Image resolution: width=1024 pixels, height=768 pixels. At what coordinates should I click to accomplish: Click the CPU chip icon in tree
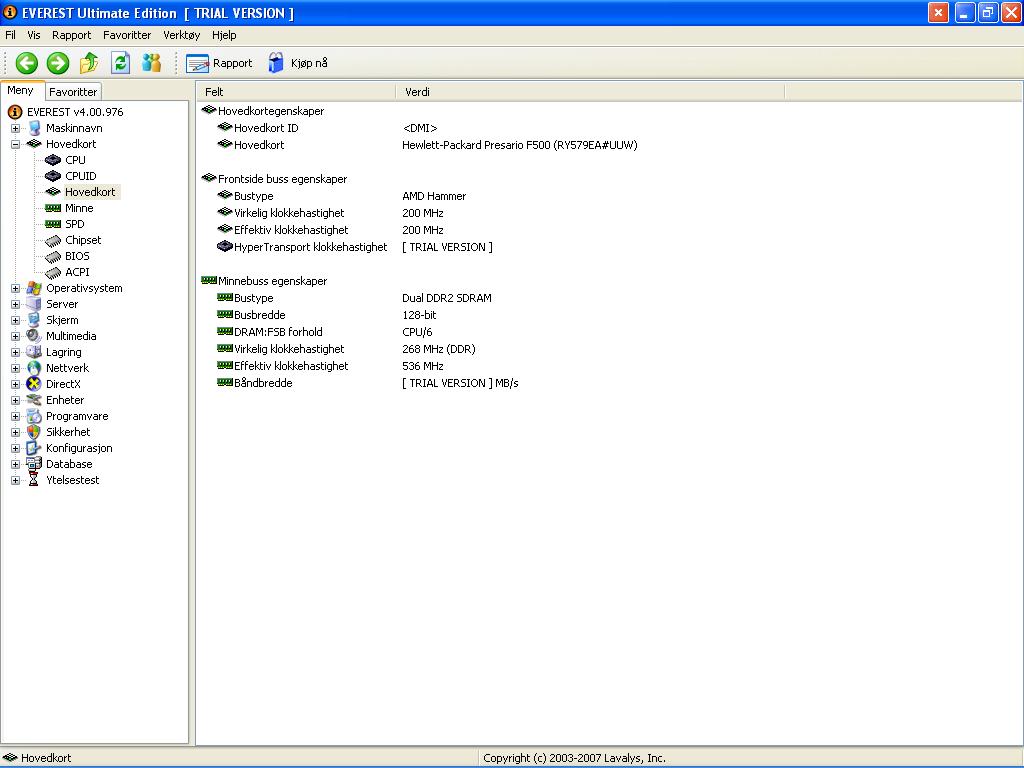[53, 160]
